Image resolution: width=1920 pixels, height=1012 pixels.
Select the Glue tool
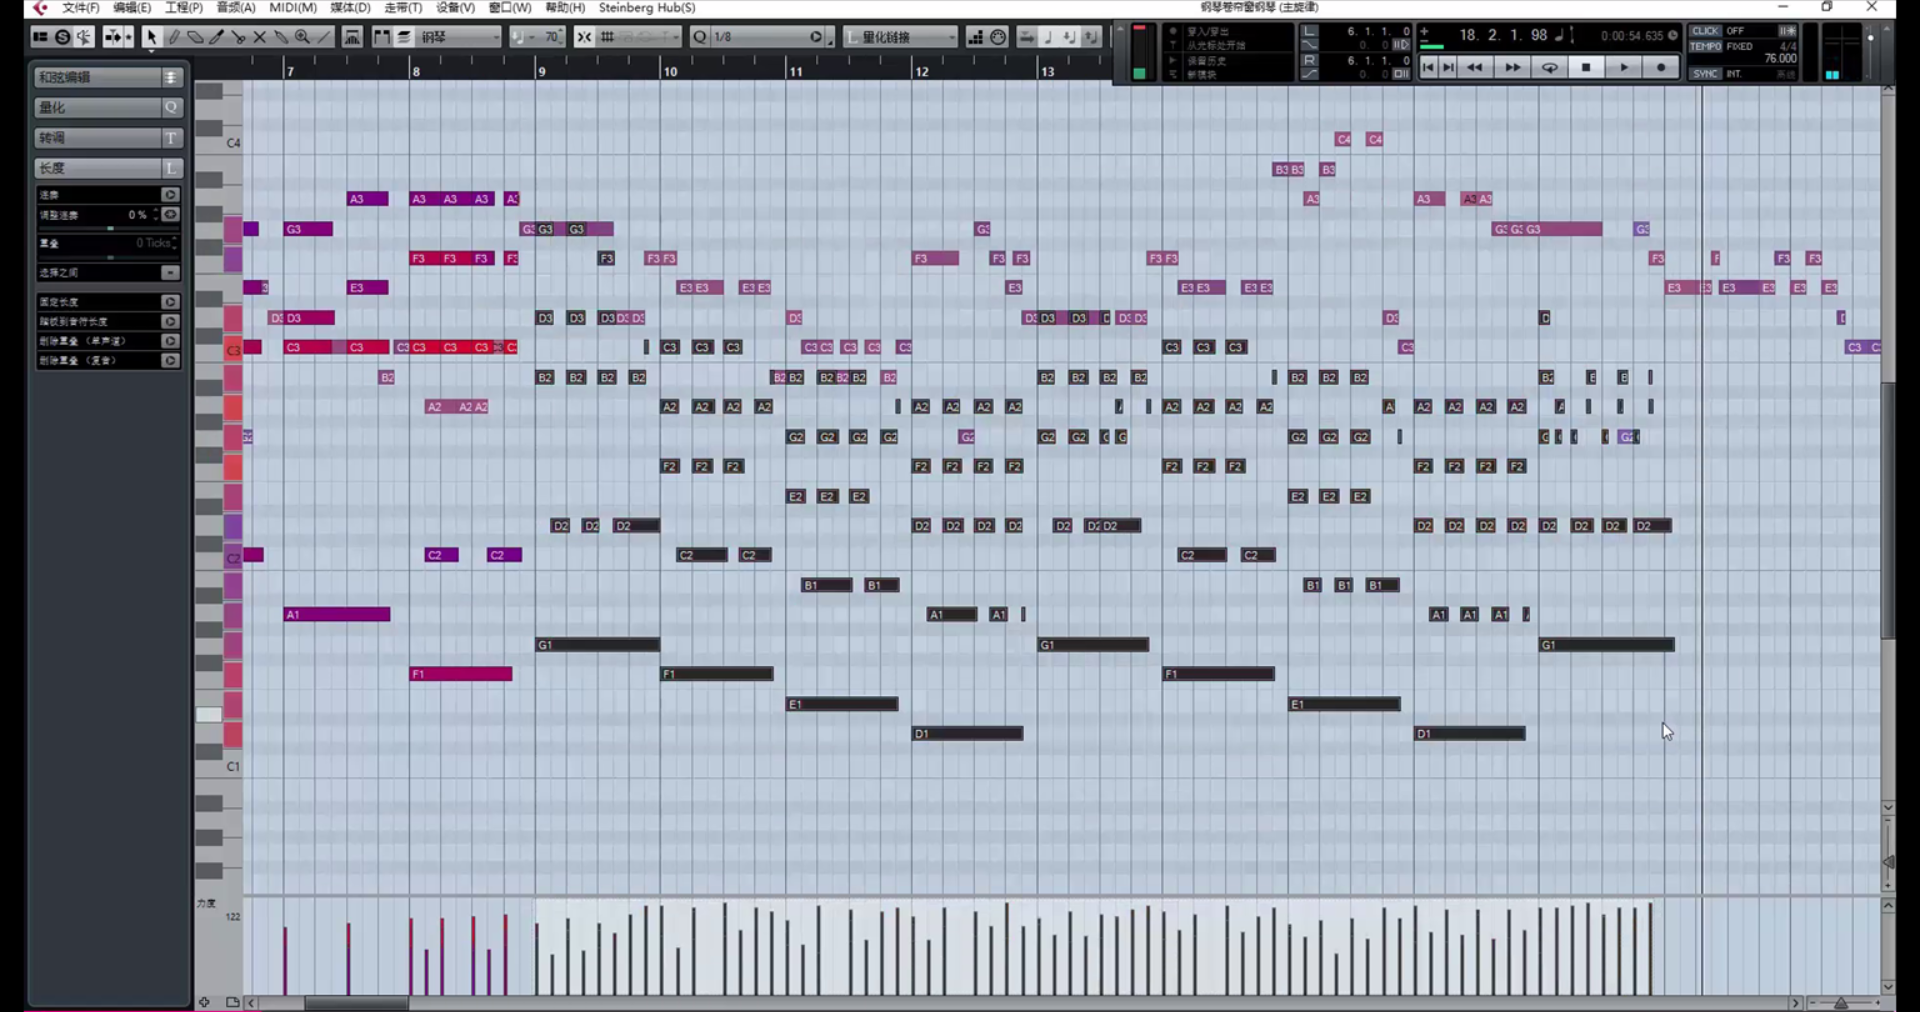coord(281,37)
